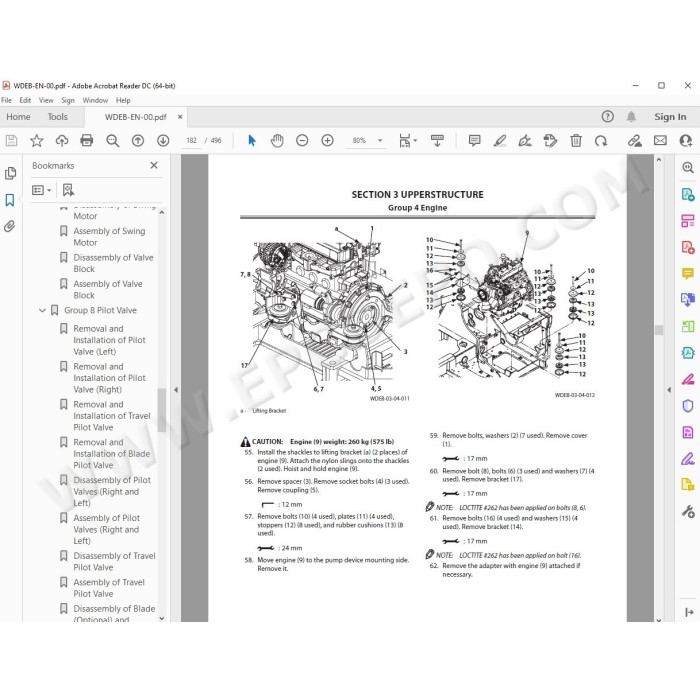Click the Save file icon
Screen dimensions: 700x700
point(11,141)
